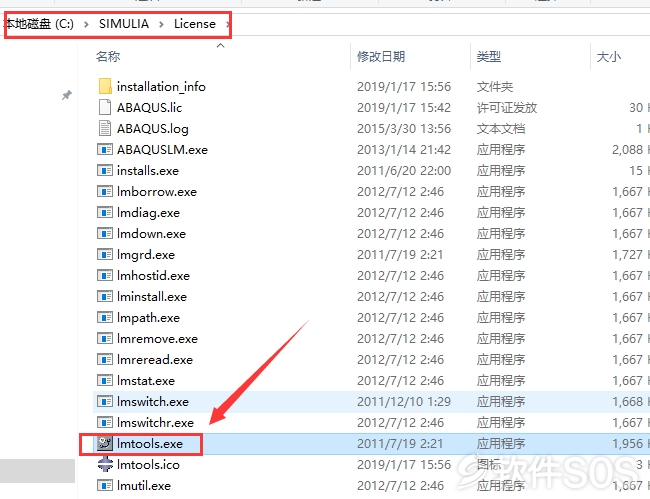650x499 pixels.
Task: Select the lmpath.exe file name
Action: [148, 318]
